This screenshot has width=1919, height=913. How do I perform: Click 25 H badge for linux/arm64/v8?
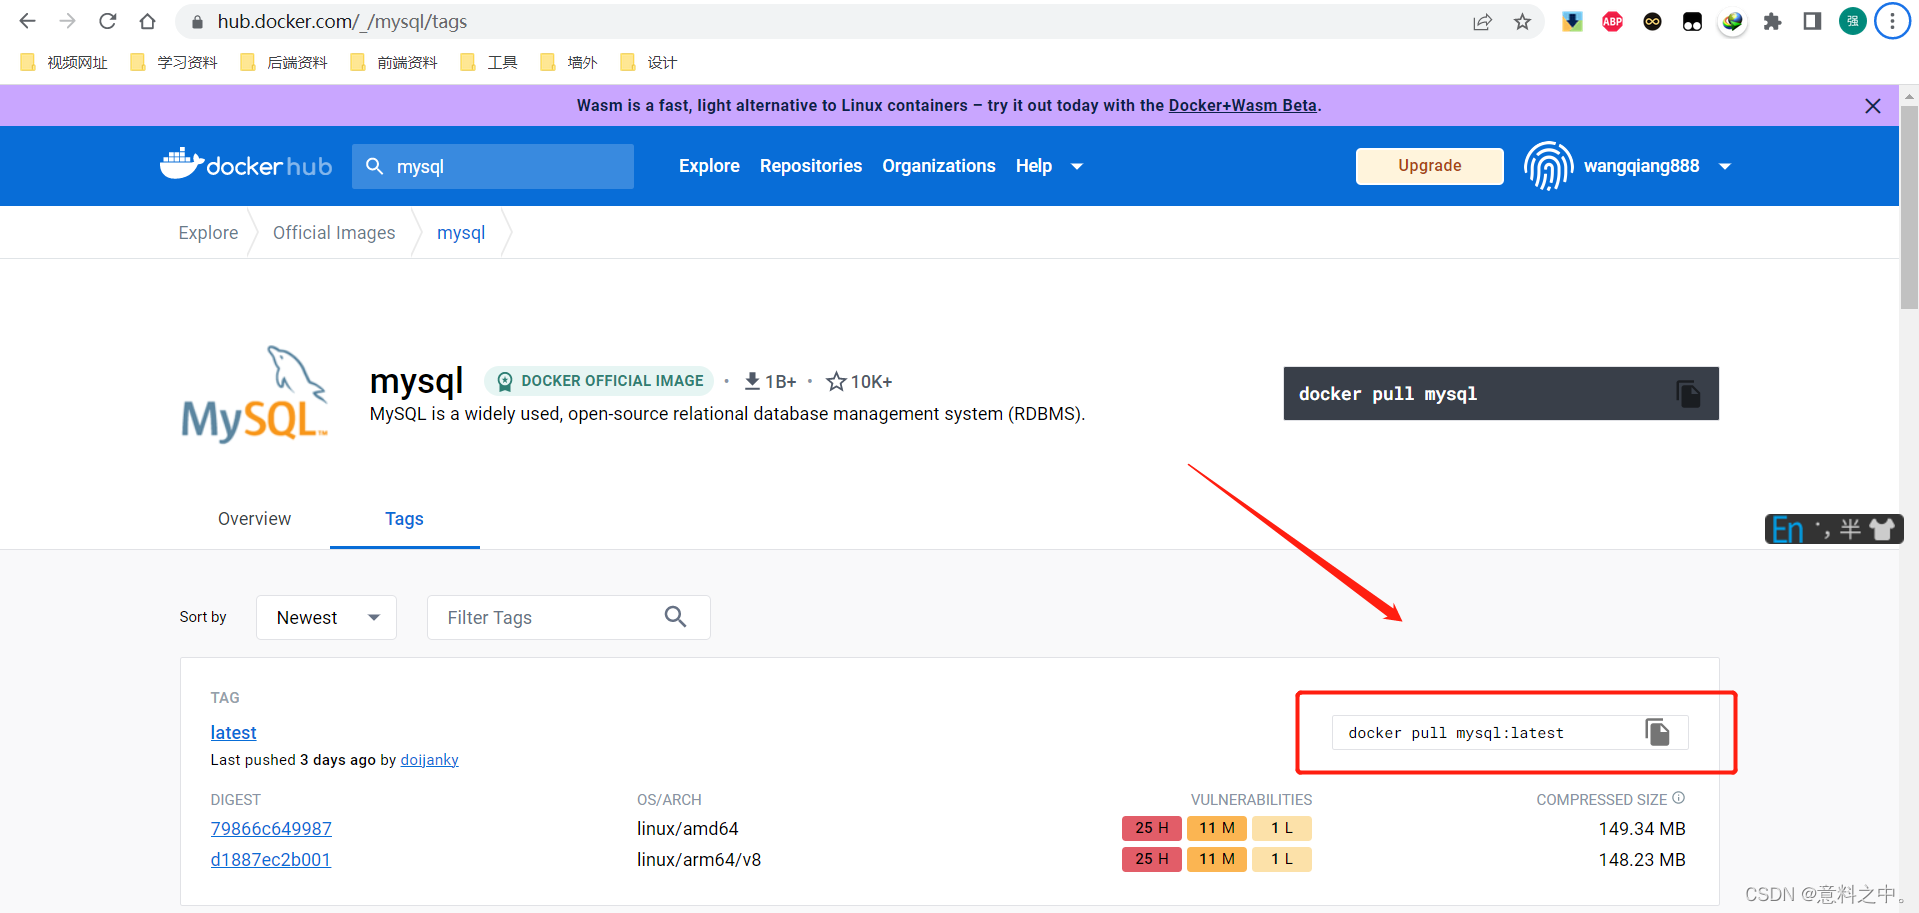pos(1152,859)
